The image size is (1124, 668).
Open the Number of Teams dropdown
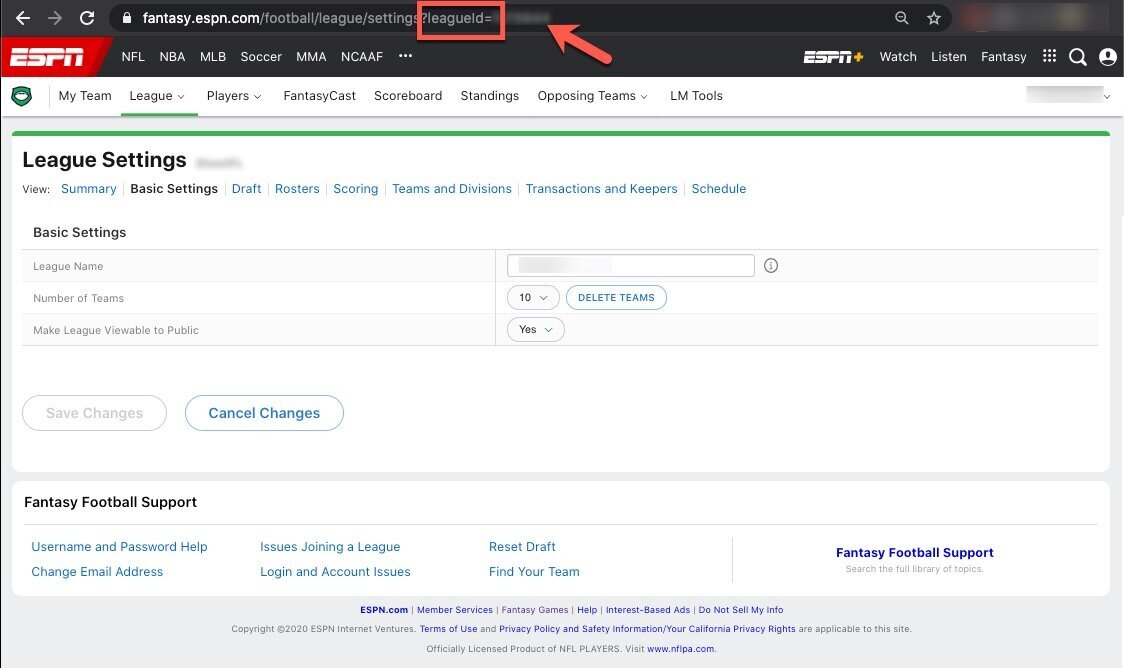pos(533,297)
